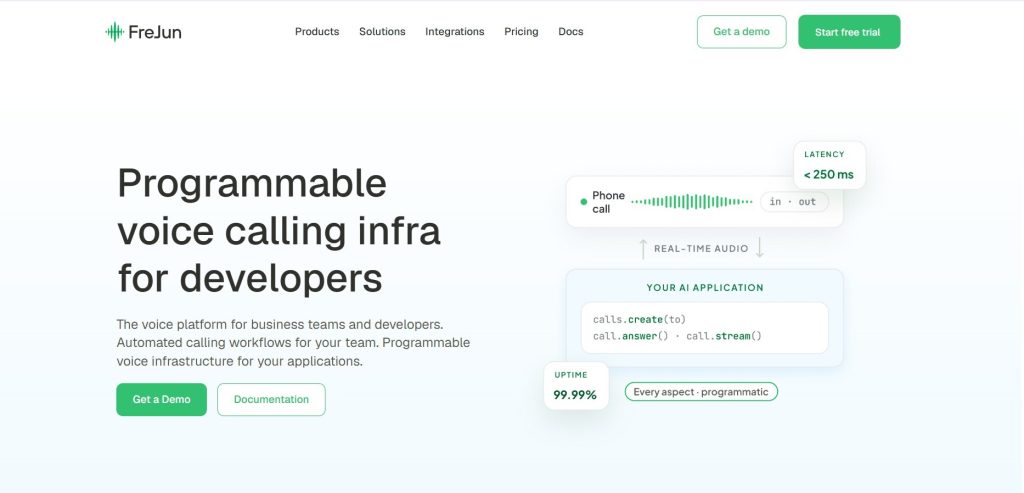1024x493 pixels.
Task: Click the Start free trial button
Action: coord(848,32)
